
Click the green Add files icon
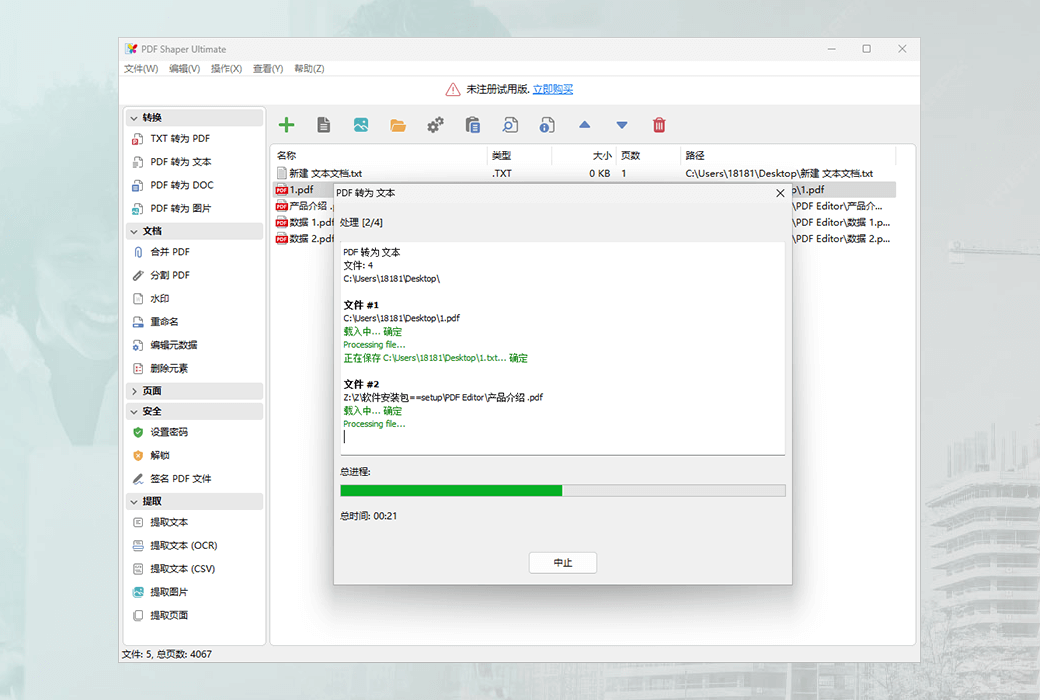tap(286, 124)
